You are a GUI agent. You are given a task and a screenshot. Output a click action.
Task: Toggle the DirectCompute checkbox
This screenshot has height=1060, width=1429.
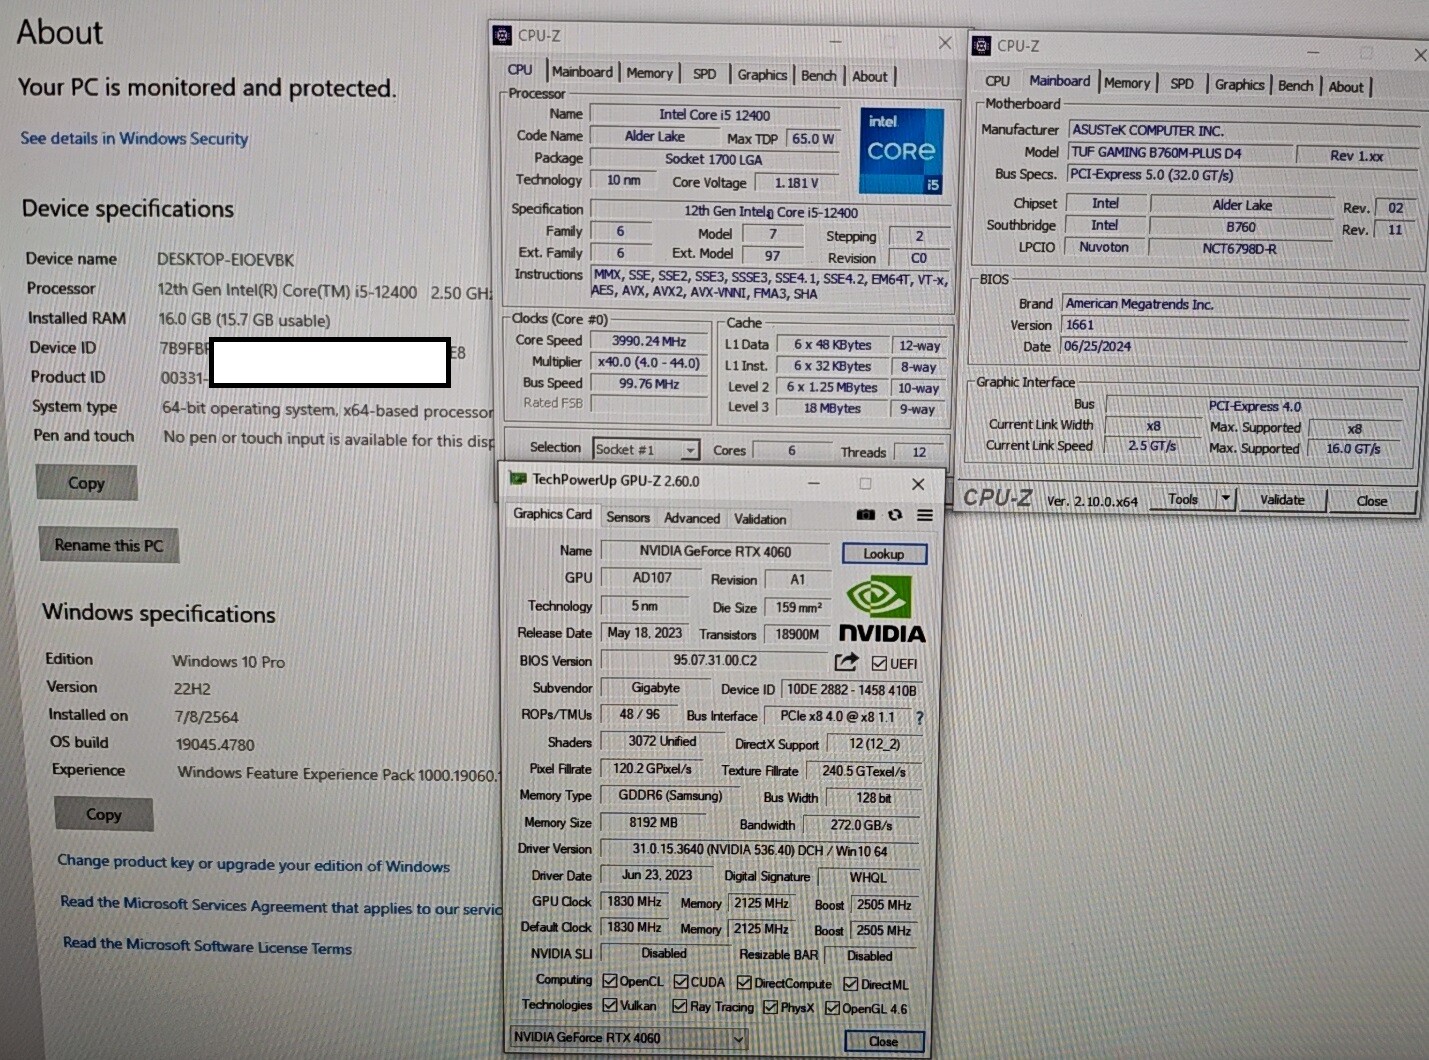[744, 983]
